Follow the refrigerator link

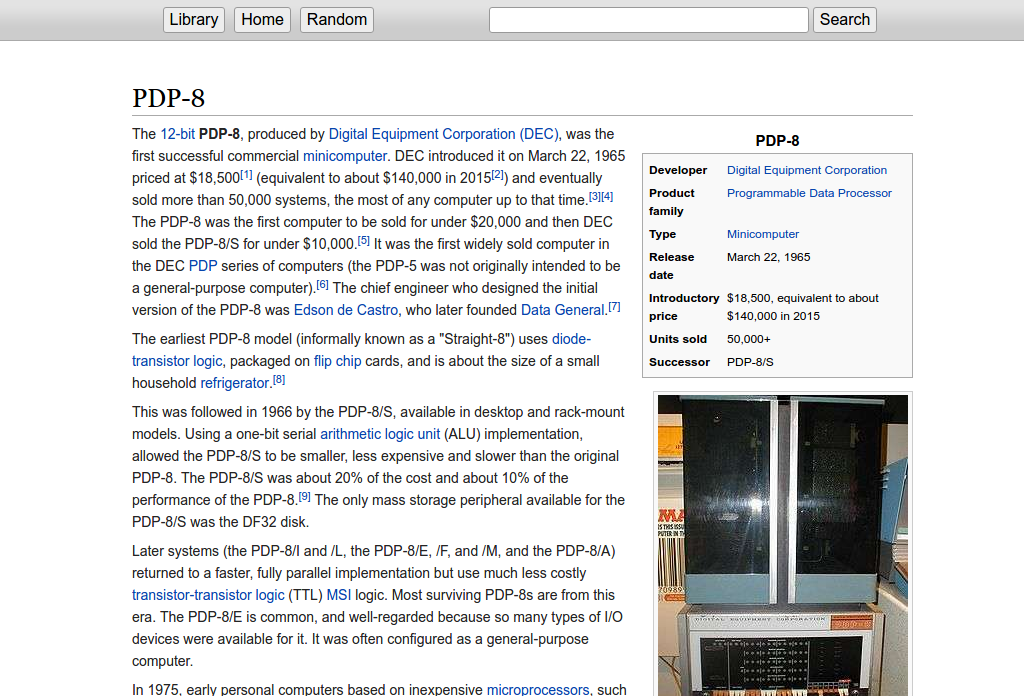(x=234, y=383)
